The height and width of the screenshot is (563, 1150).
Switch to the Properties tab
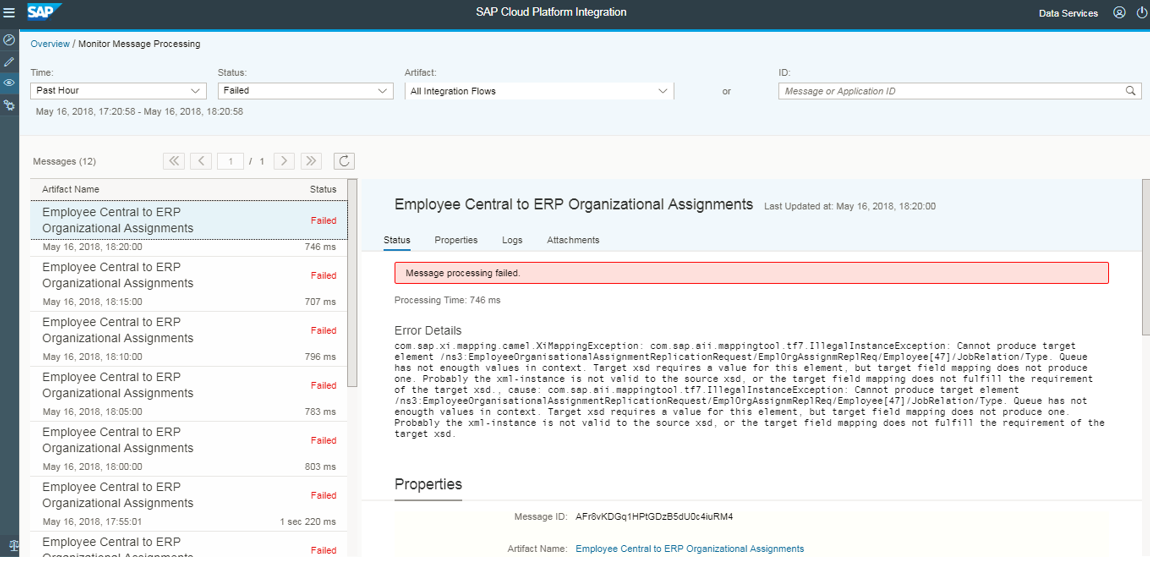[x=456, y=240]
